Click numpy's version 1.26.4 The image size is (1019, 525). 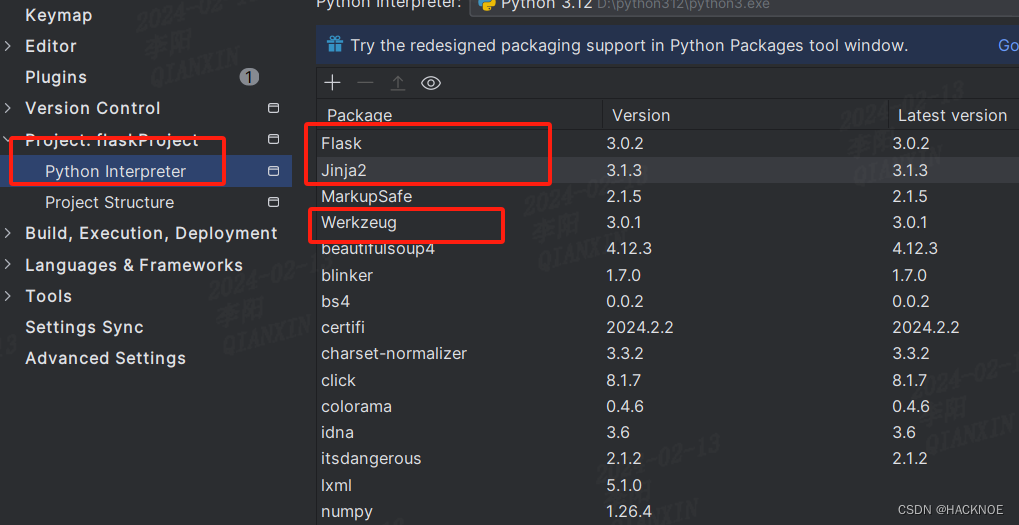pos(629,511)
